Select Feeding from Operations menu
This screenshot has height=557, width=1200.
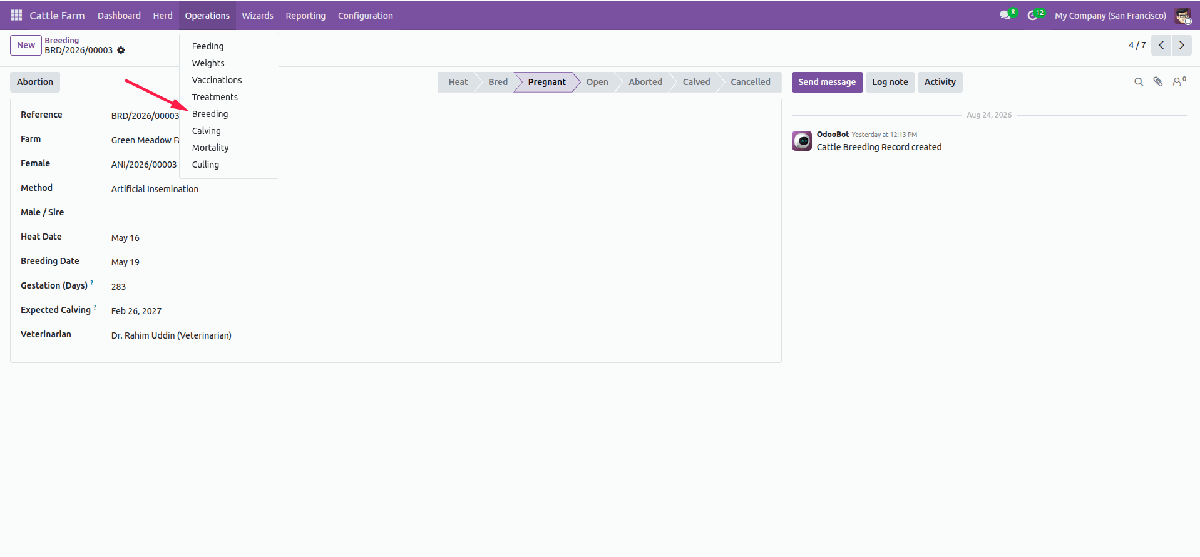[228, 46]
